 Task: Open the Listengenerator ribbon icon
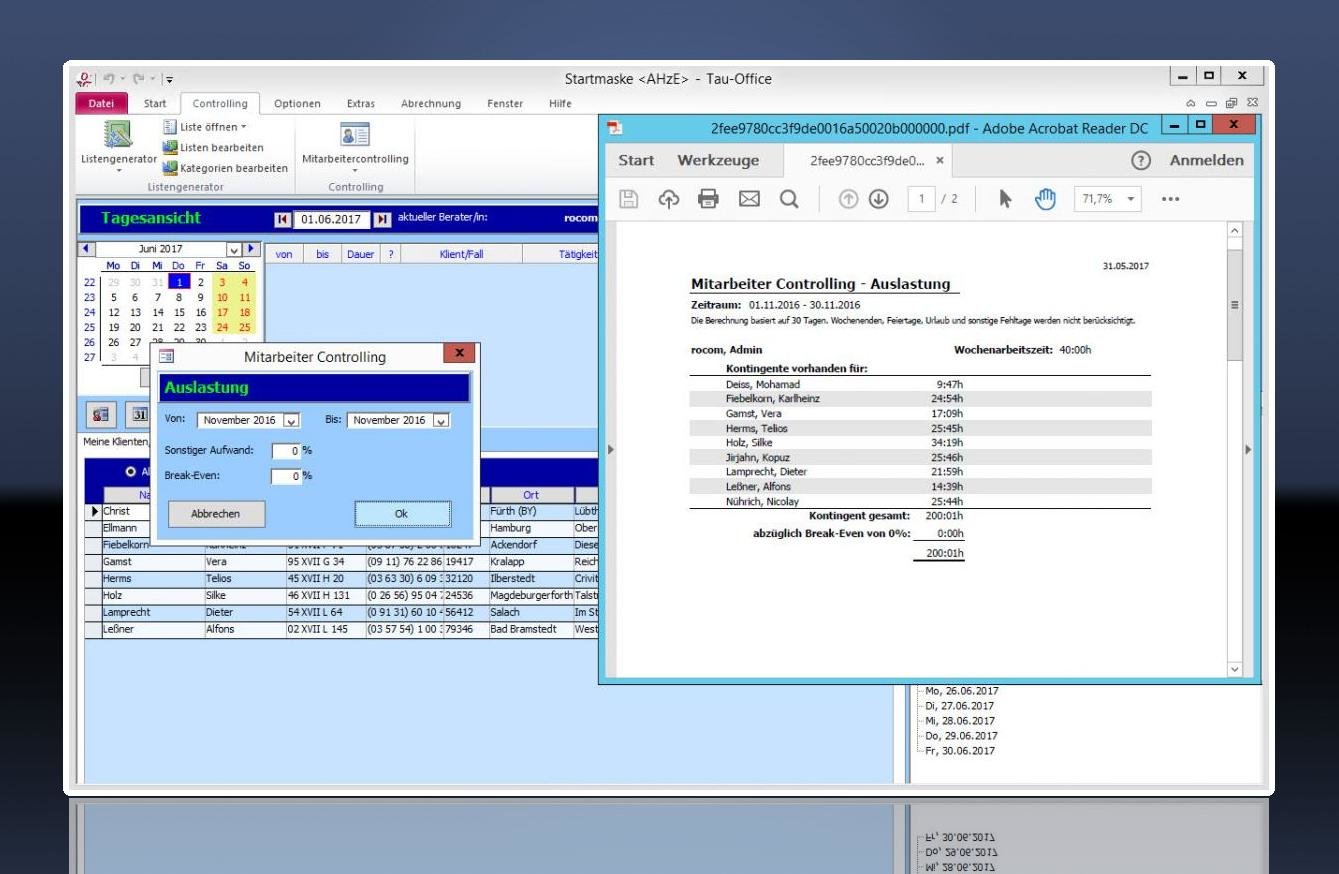pyautogui.click(x=118, y=135)
